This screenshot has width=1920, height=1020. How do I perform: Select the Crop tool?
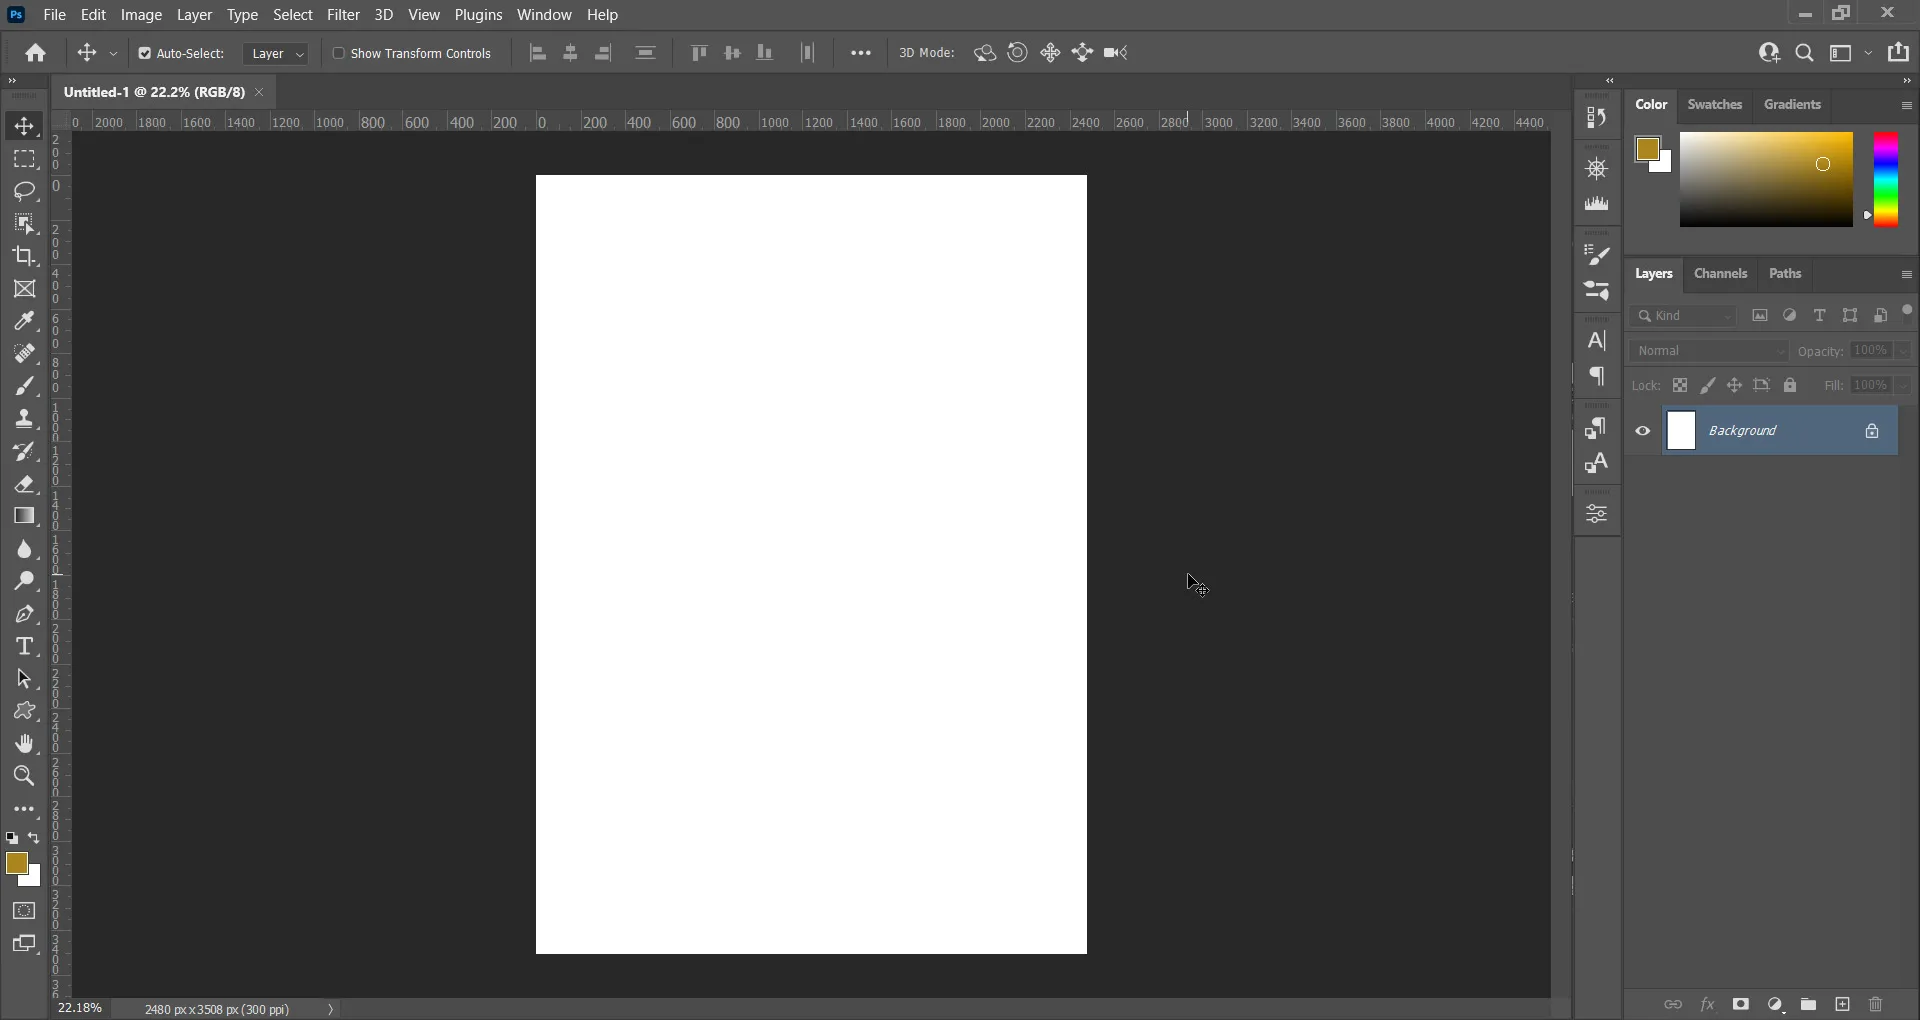(x=24, y=256)
